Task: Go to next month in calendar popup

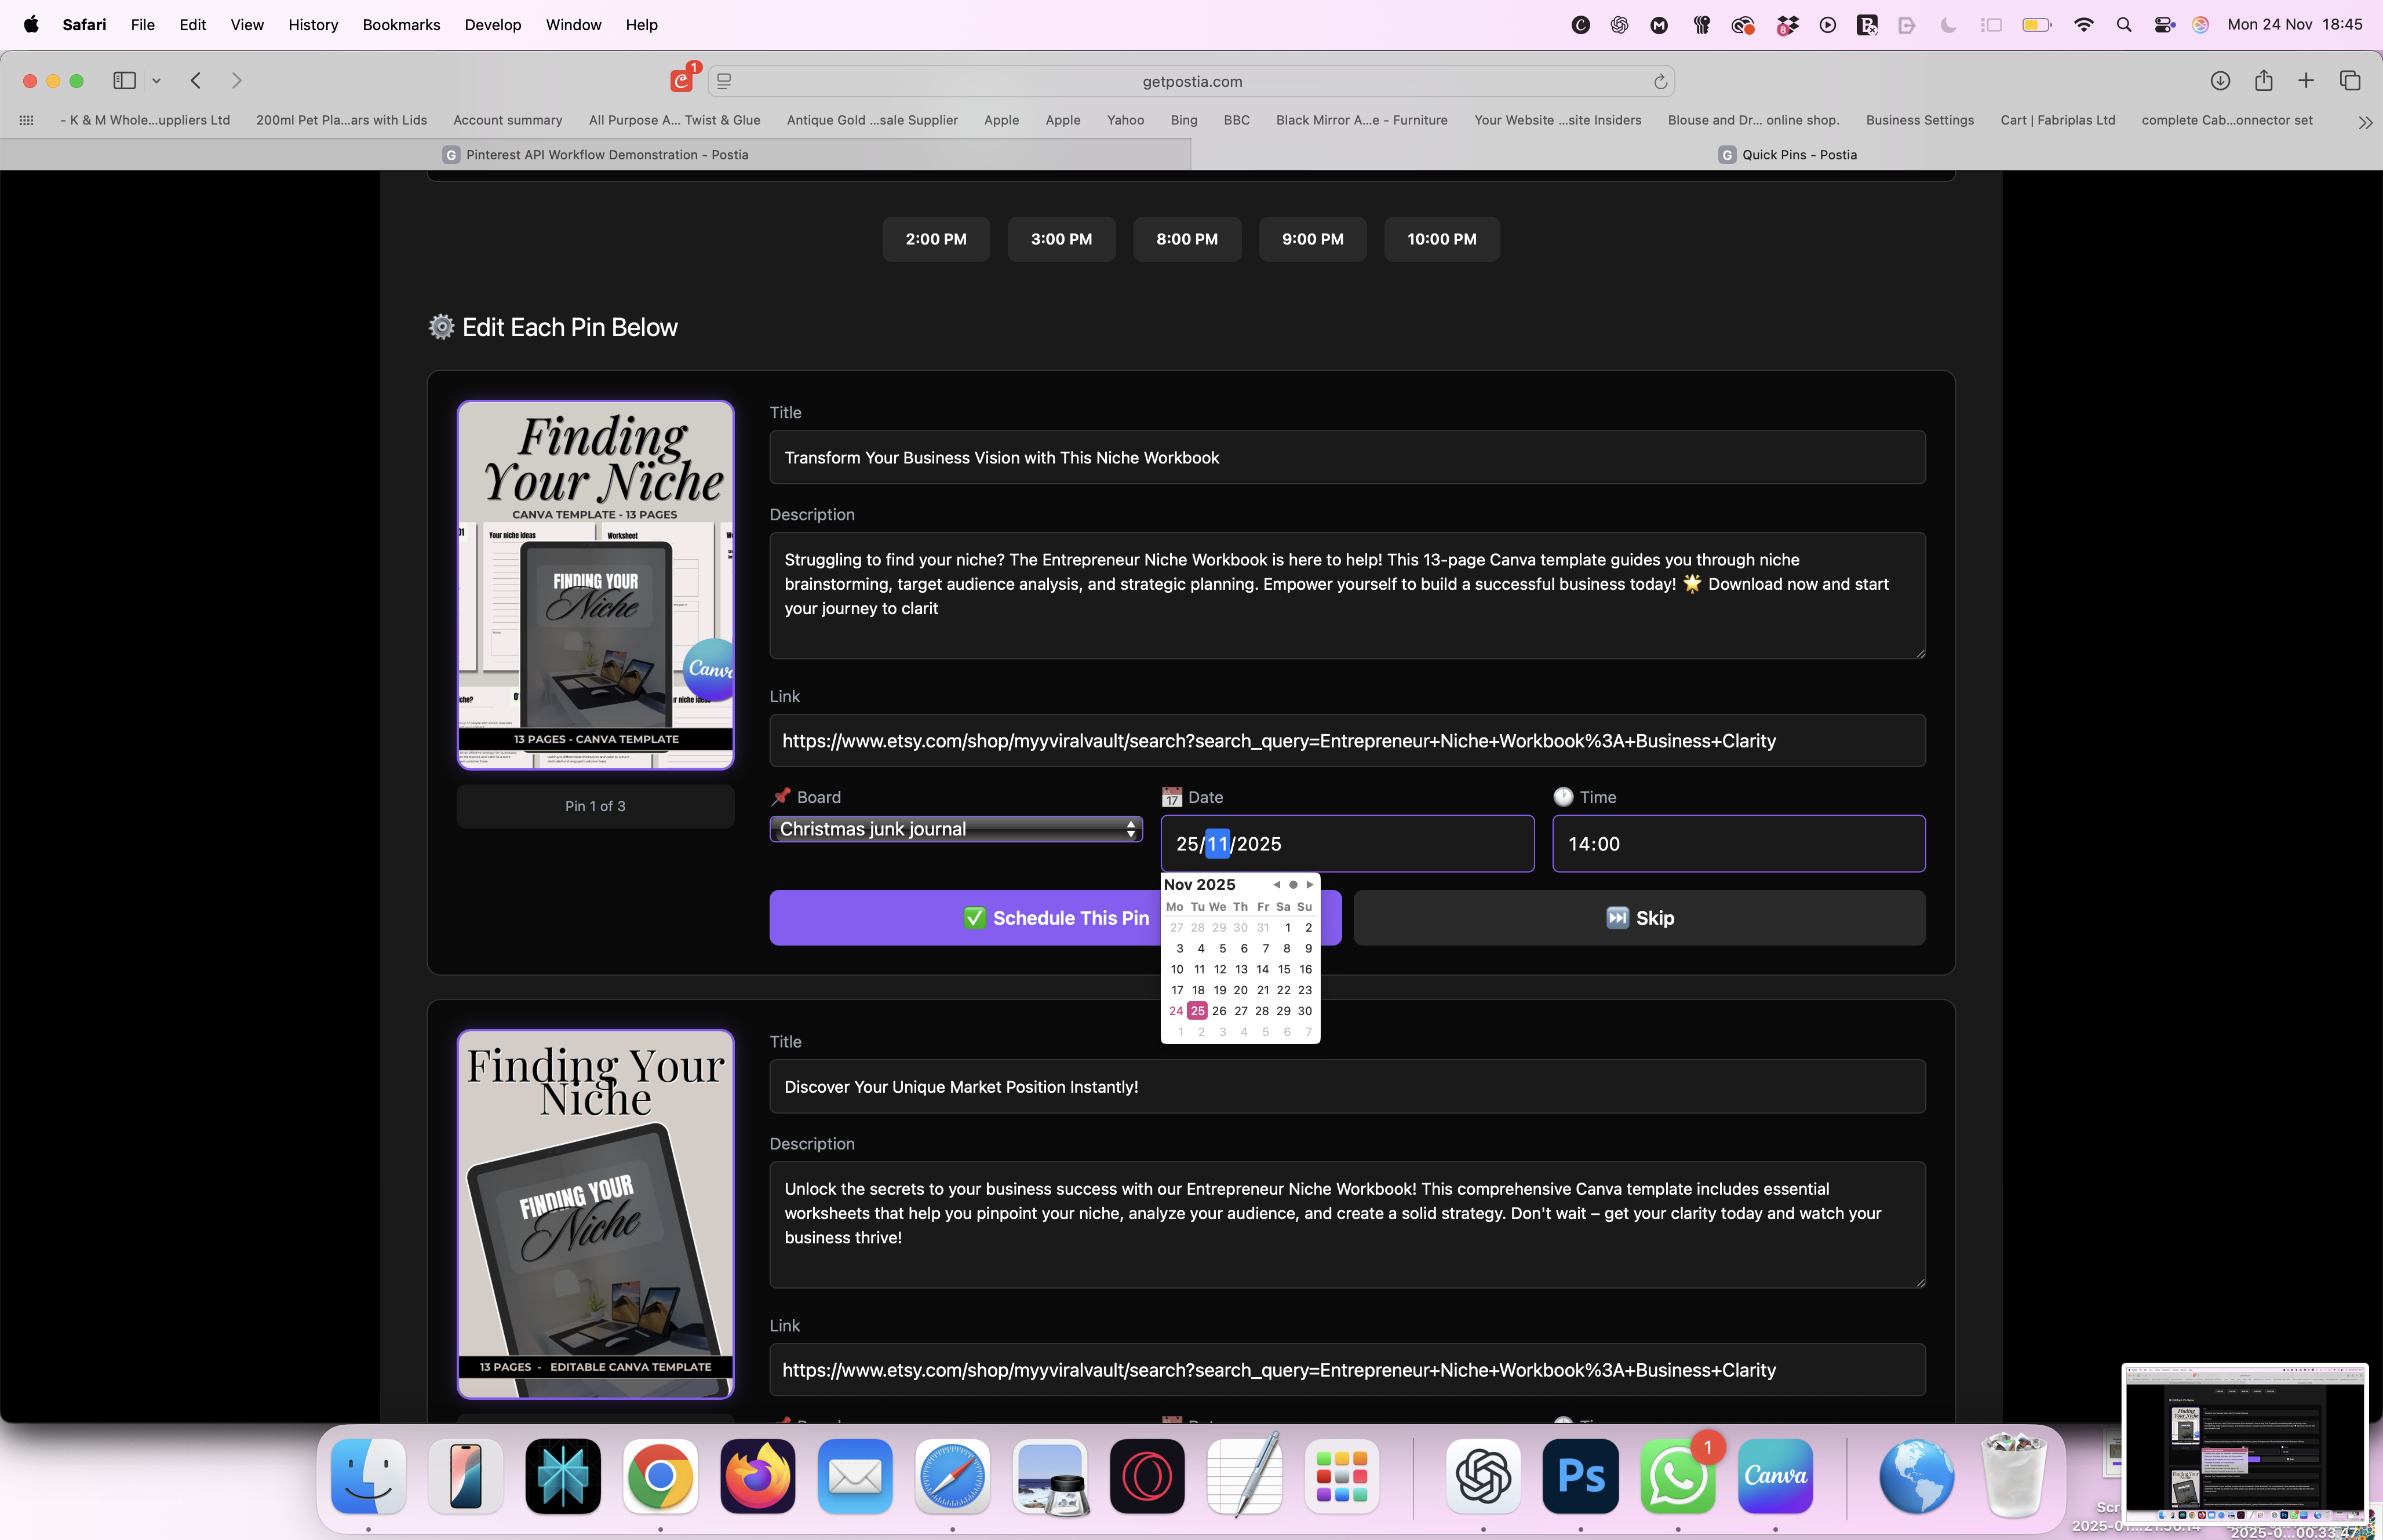Action: 1310,885
